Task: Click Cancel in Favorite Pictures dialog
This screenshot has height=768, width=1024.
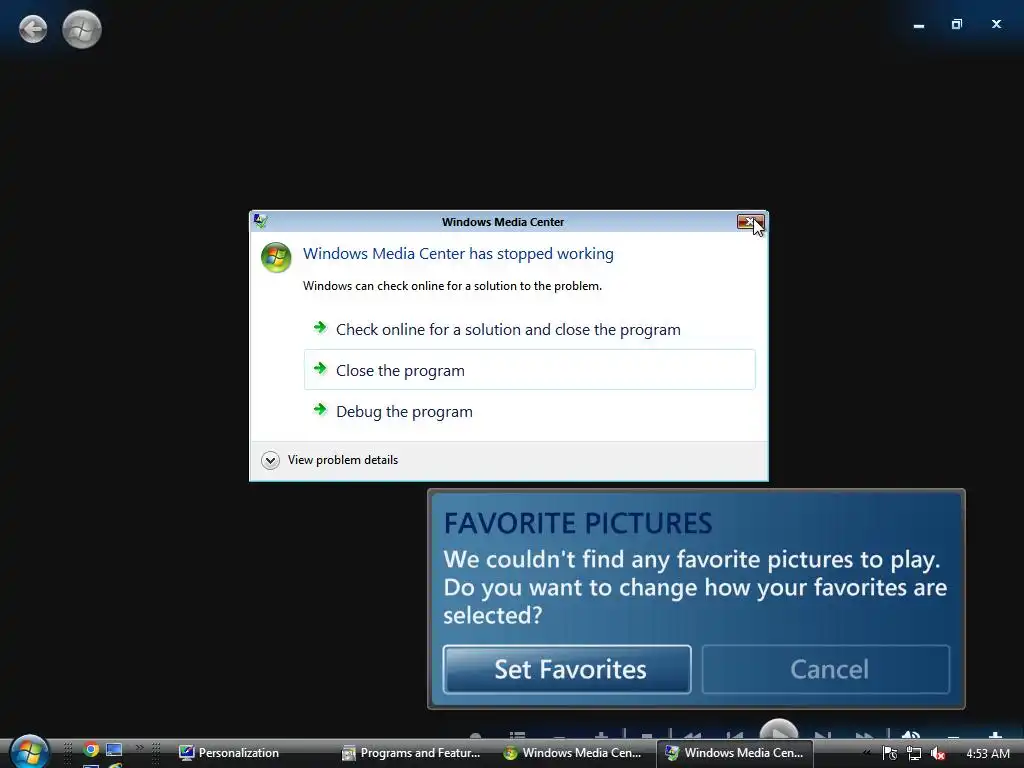Action: tap(826, 669)
